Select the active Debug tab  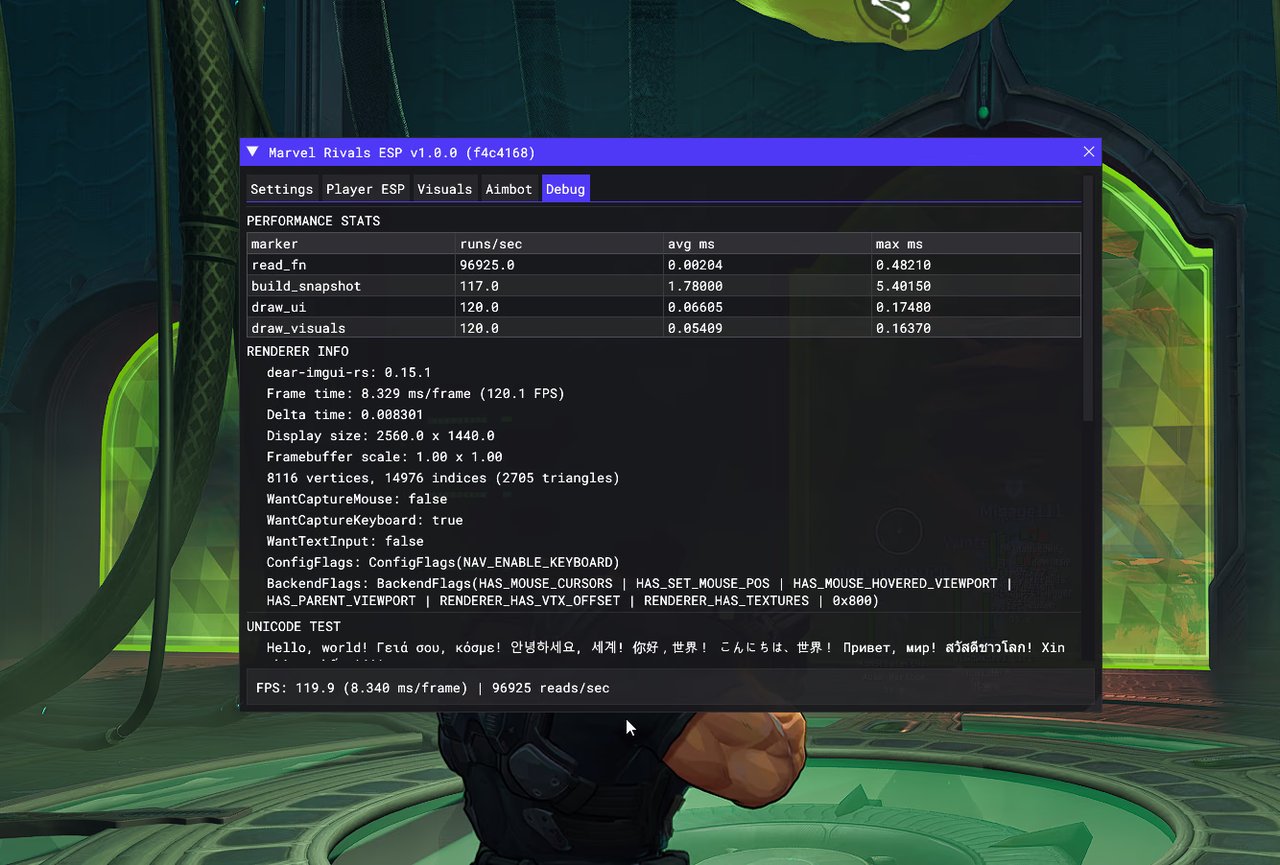click(566, 189)
